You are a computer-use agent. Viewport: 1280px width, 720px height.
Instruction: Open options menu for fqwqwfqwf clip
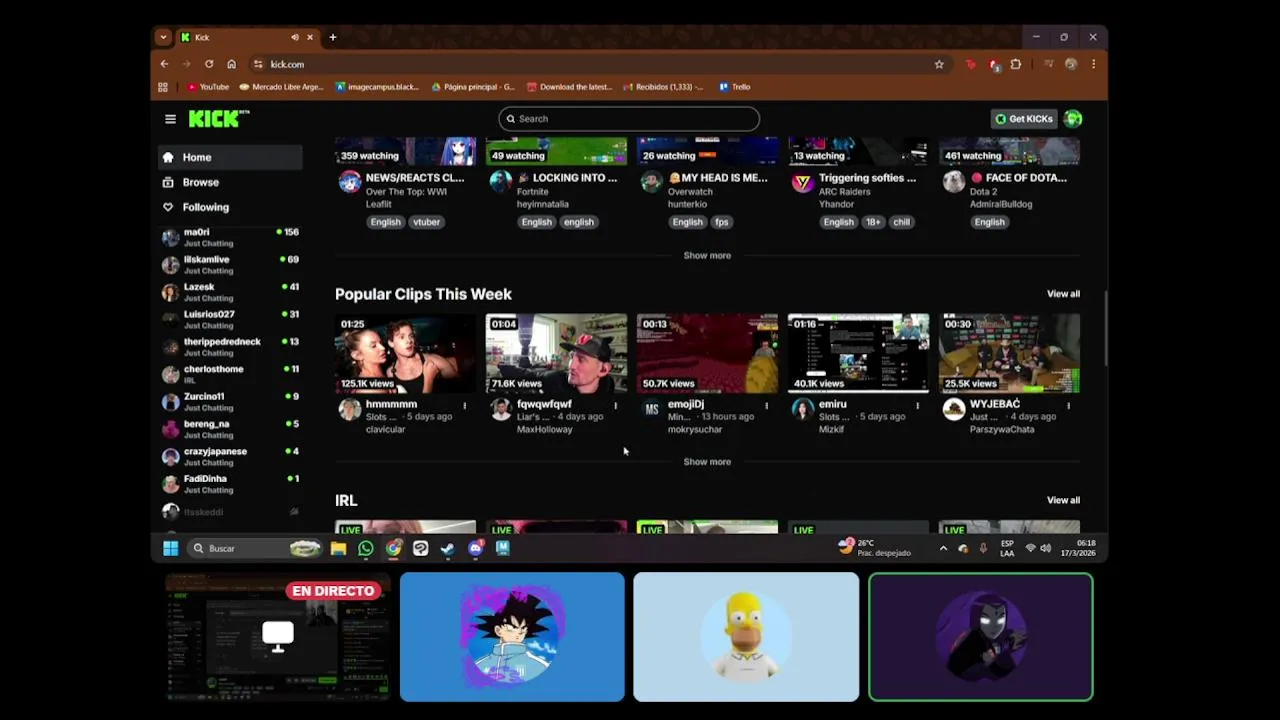(616, 405)
